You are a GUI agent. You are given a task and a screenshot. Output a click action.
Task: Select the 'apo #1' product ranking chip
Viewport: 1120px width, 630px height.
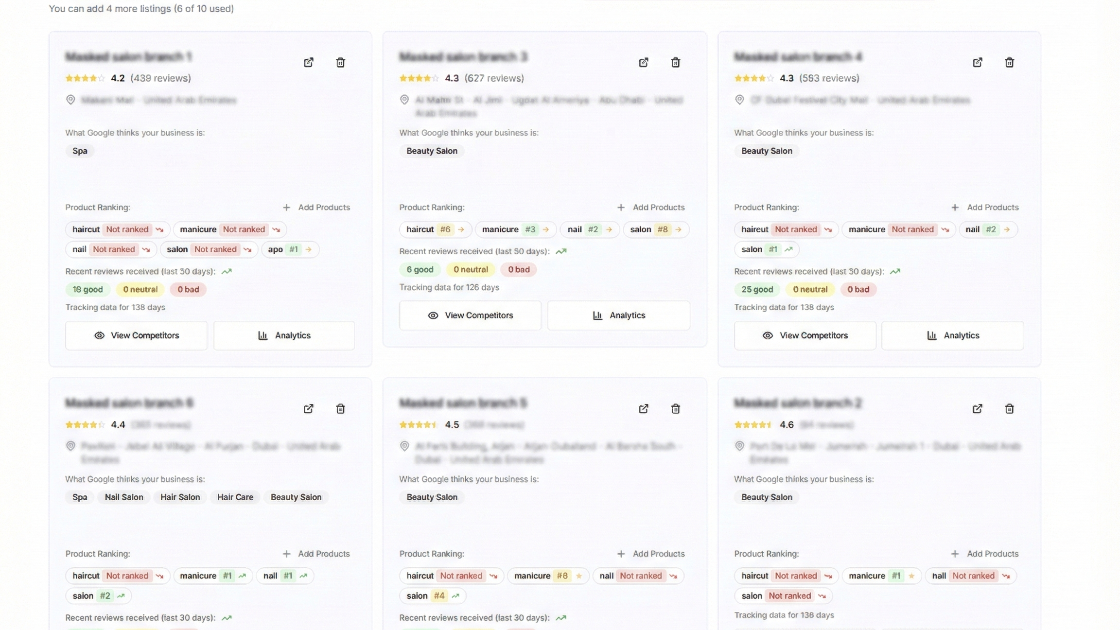click(290, 250)
